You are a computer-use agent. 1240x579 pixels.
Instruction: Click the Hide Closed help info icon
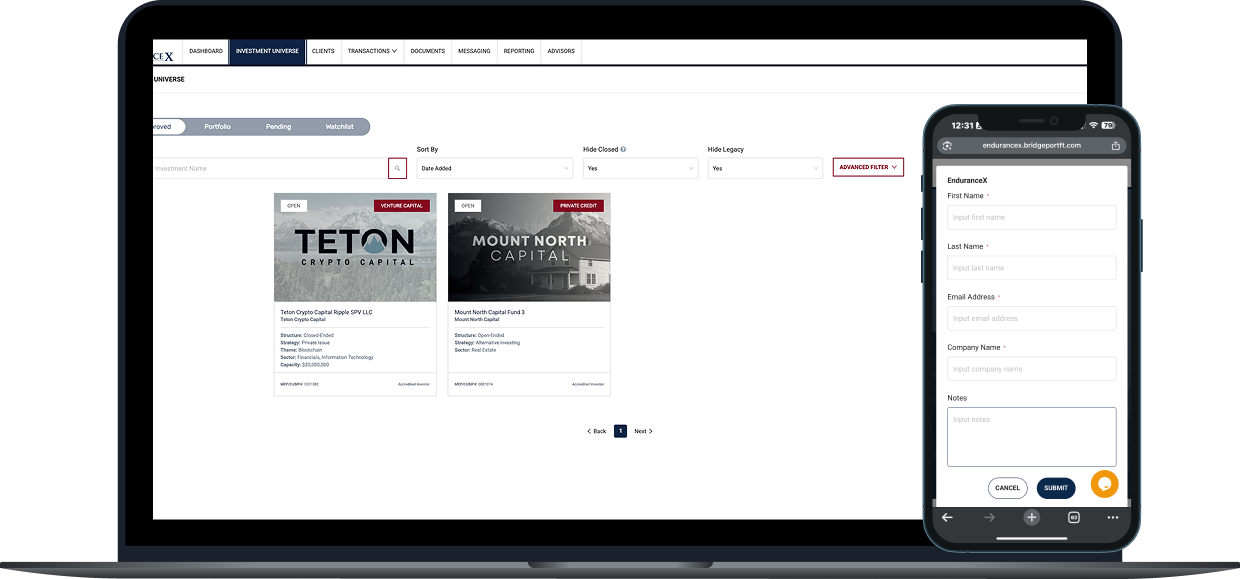623,150
